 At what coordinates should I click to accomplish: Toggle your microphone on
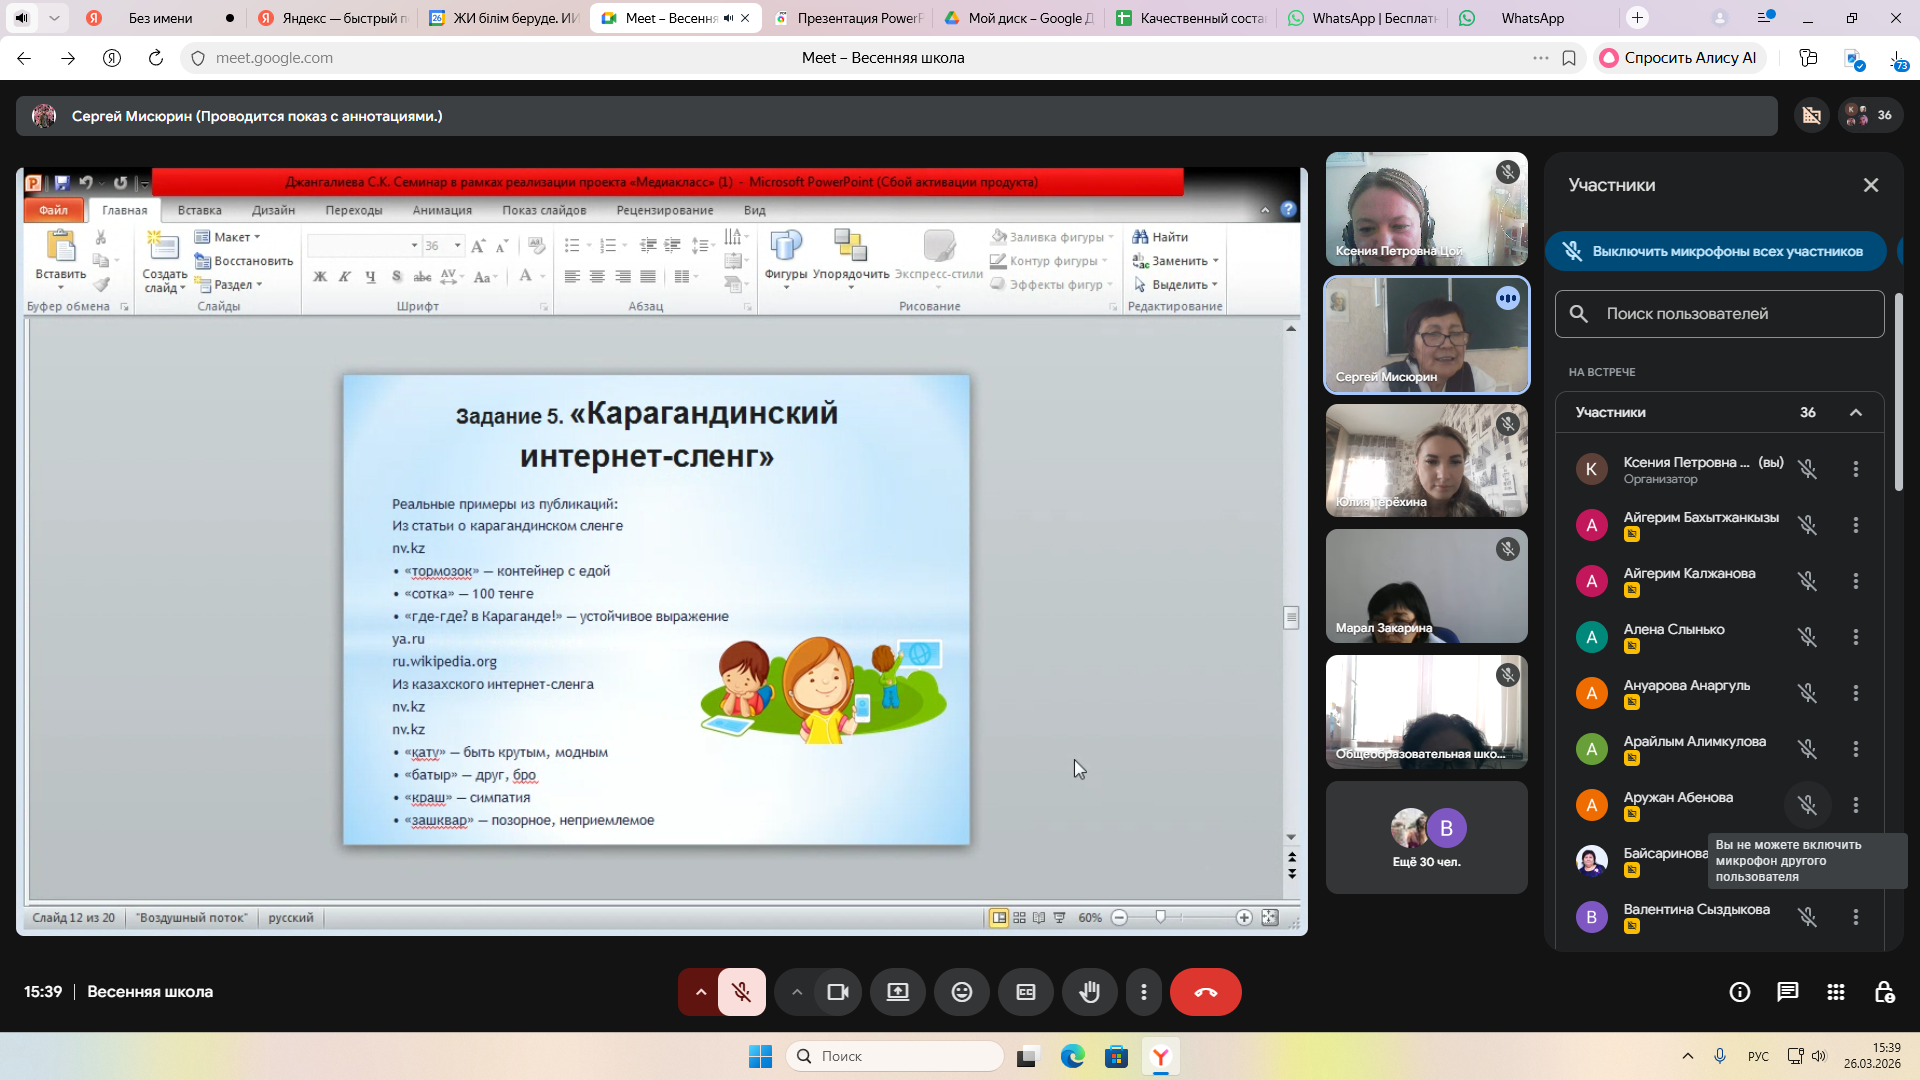click(x=741, y=992)
